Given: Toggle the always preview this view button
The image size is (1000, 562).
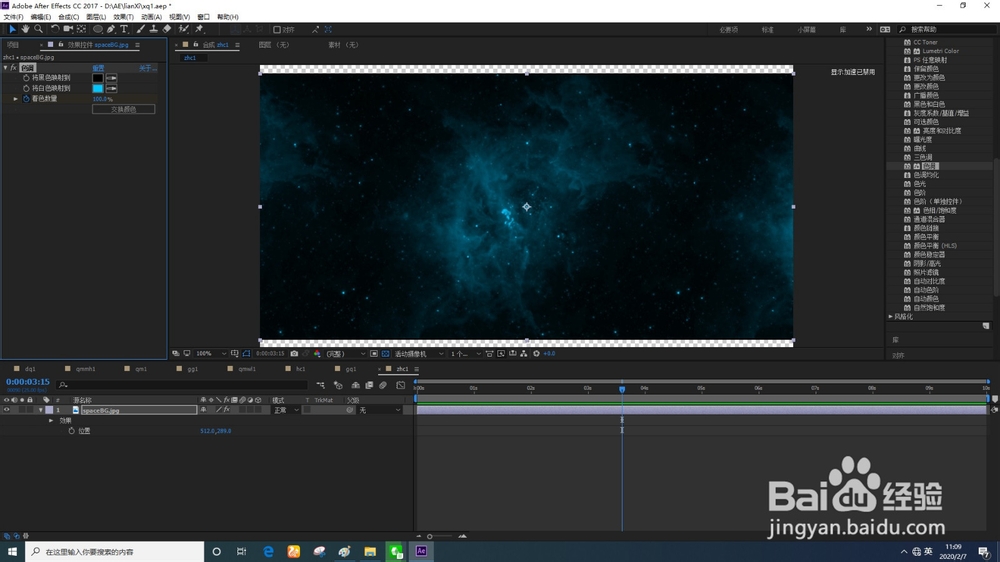Looking at the screenshot, I should tap(176, 353).
